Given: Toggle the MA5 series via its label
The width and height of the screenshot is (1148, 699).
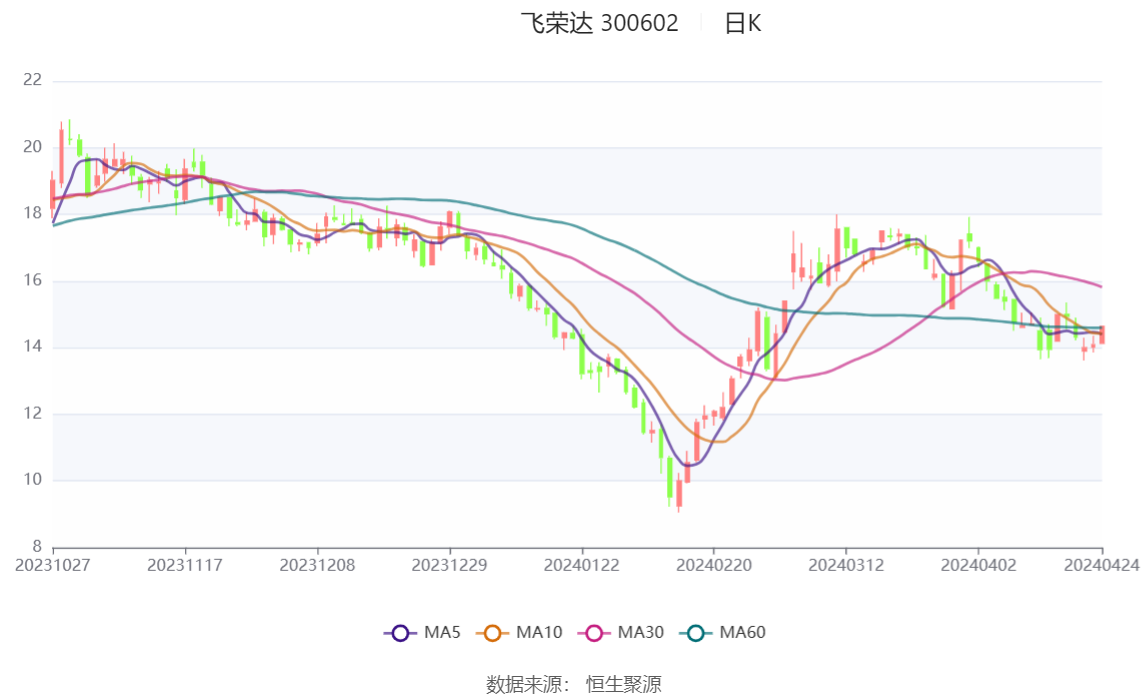Looking at the screenshot, I should click(x=442, y=633).
